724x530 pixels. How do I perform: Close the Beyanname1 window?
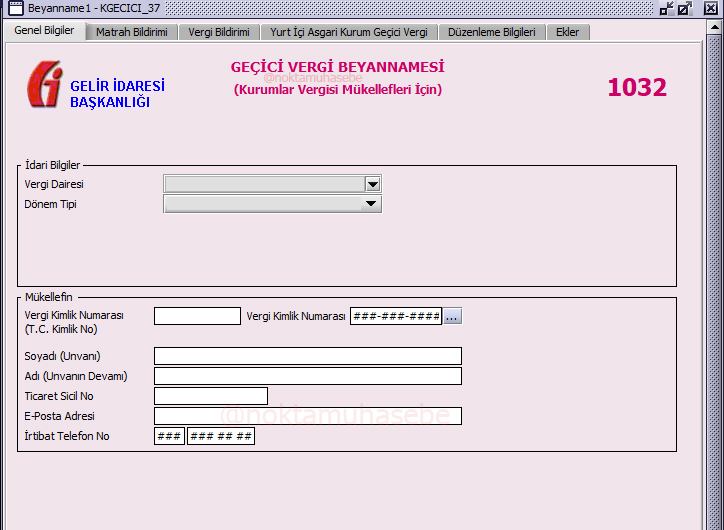tap(711, 8)
